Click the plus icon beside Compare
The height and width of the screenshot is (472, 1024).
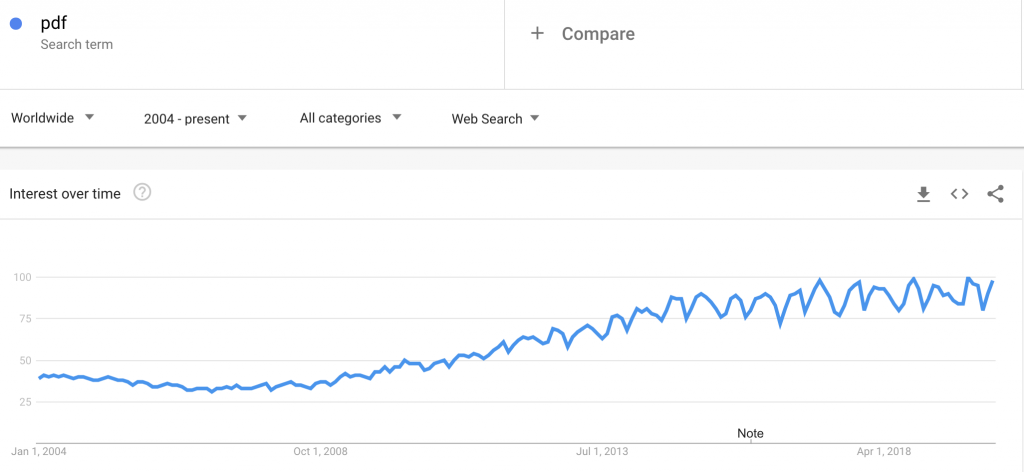pos(537,33)
